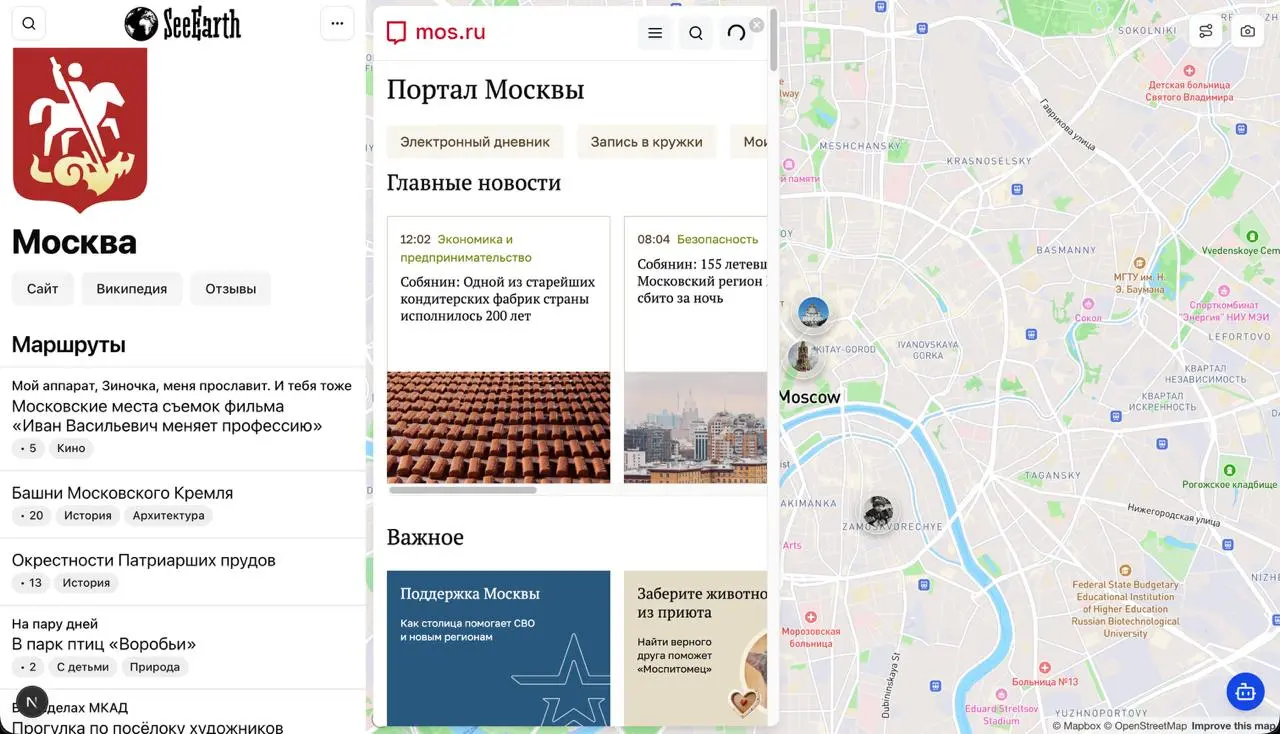1280x734 pixels.
Task: Click the roof tiles news photo
Action: coord(498,428)
